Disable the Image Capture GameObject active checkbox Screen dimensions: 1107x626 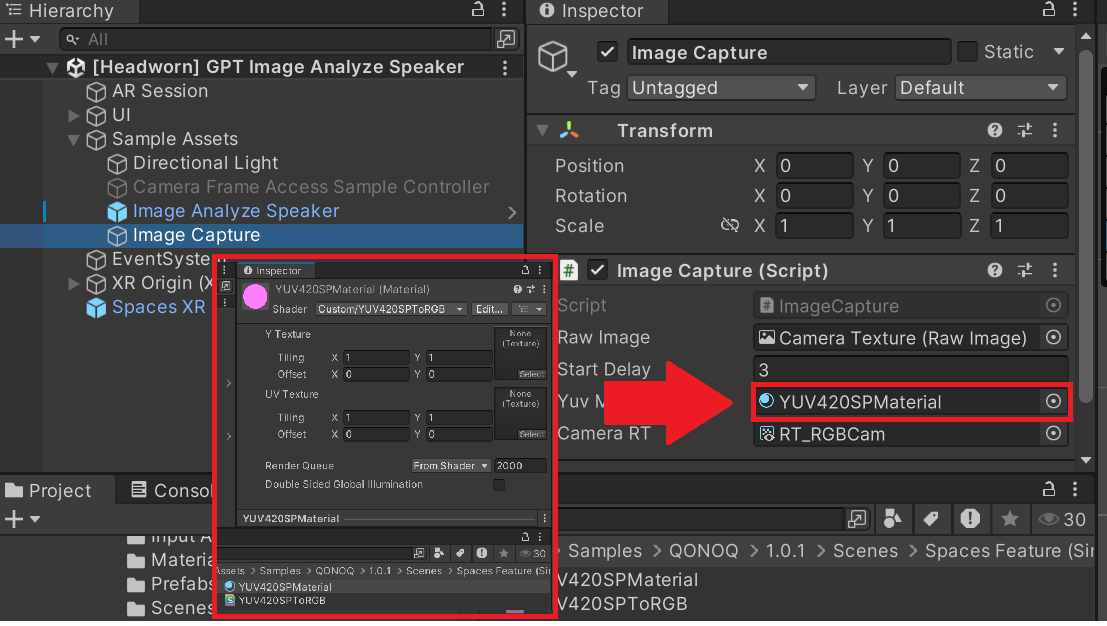tap(606, 53)
